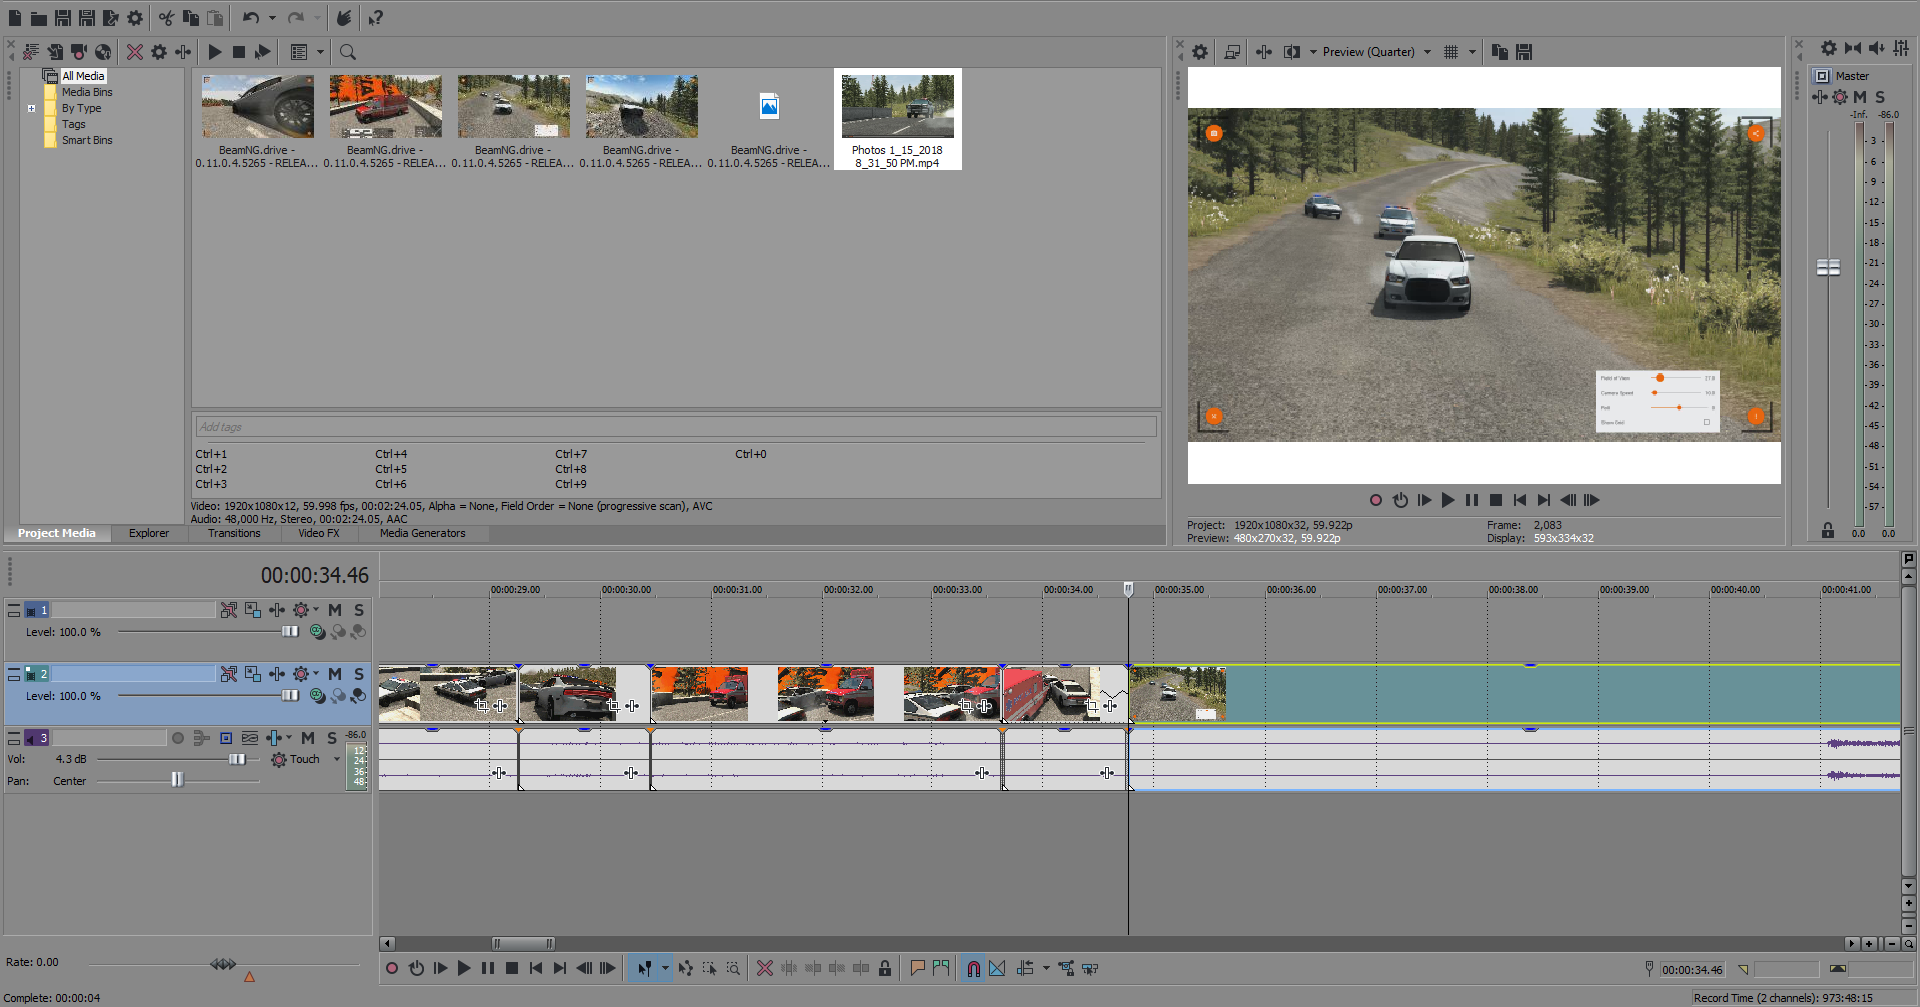The width and height of the screenshot is (1920, 1007).
Task: Open project properties gear in the main toolbar
Action: pyautogui.click(x=135, y=18)
